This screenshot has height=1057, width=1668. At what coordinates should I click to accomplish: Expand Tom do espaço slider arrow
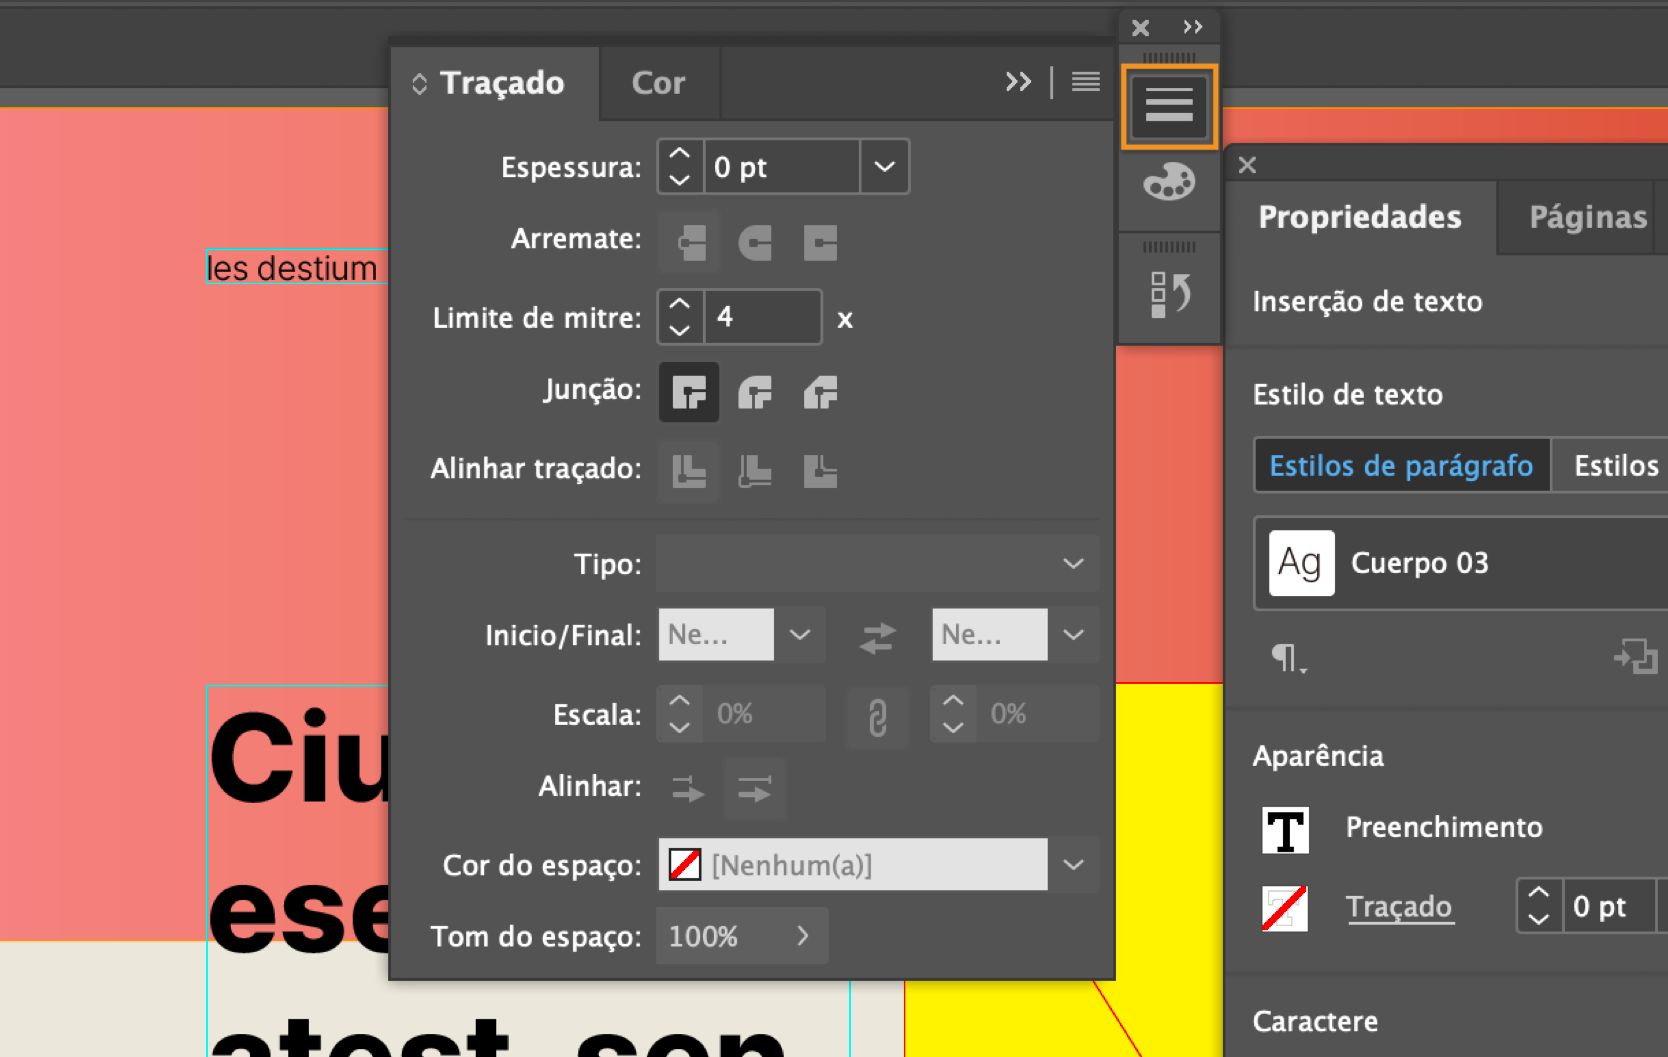[802, 936]
